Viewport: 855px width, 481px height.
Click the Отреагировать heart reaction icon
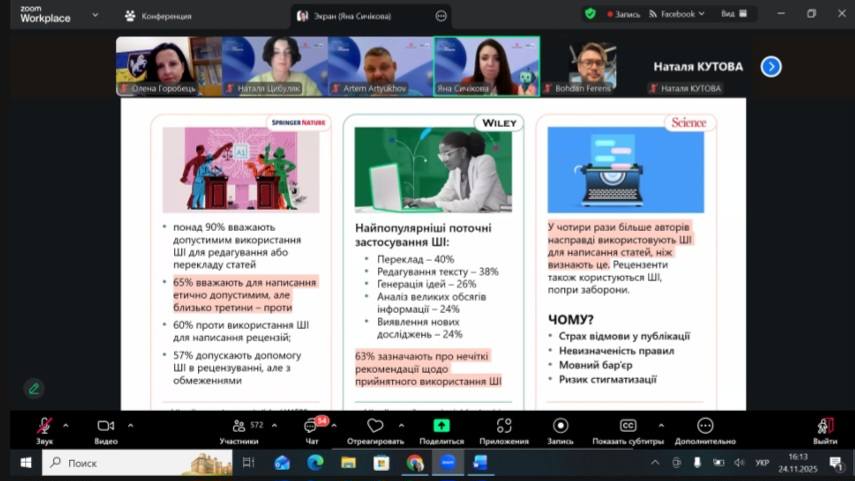click(375, 426)
